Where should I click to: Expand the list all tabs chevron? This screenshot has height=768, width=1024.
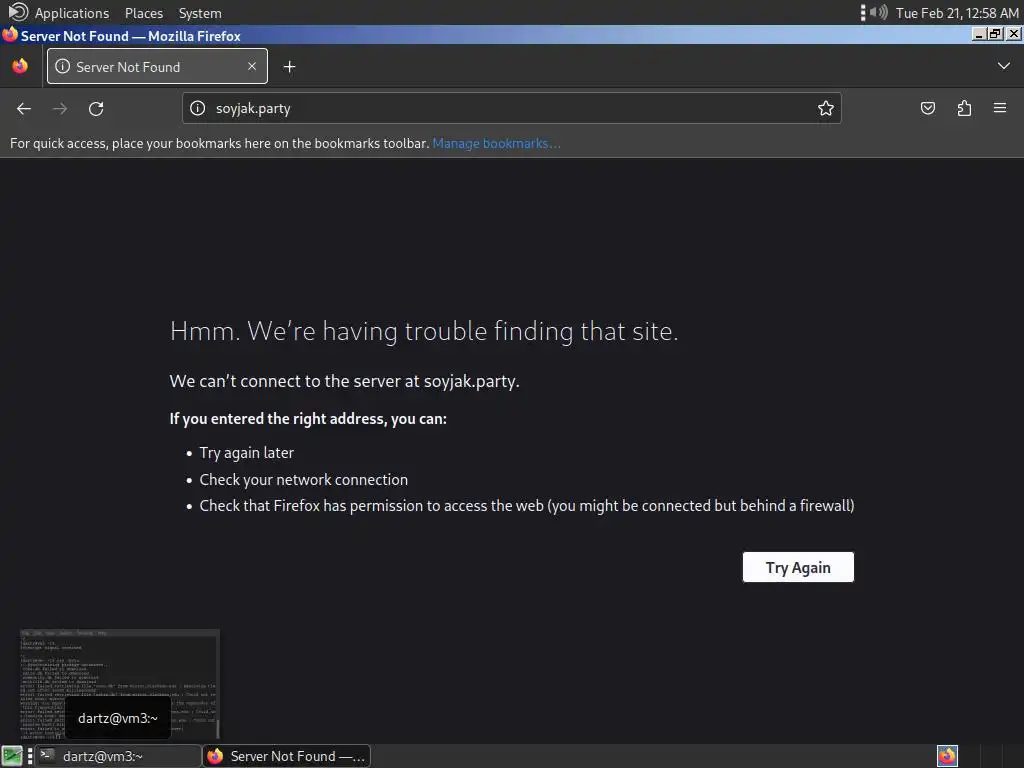[1004, 66]
